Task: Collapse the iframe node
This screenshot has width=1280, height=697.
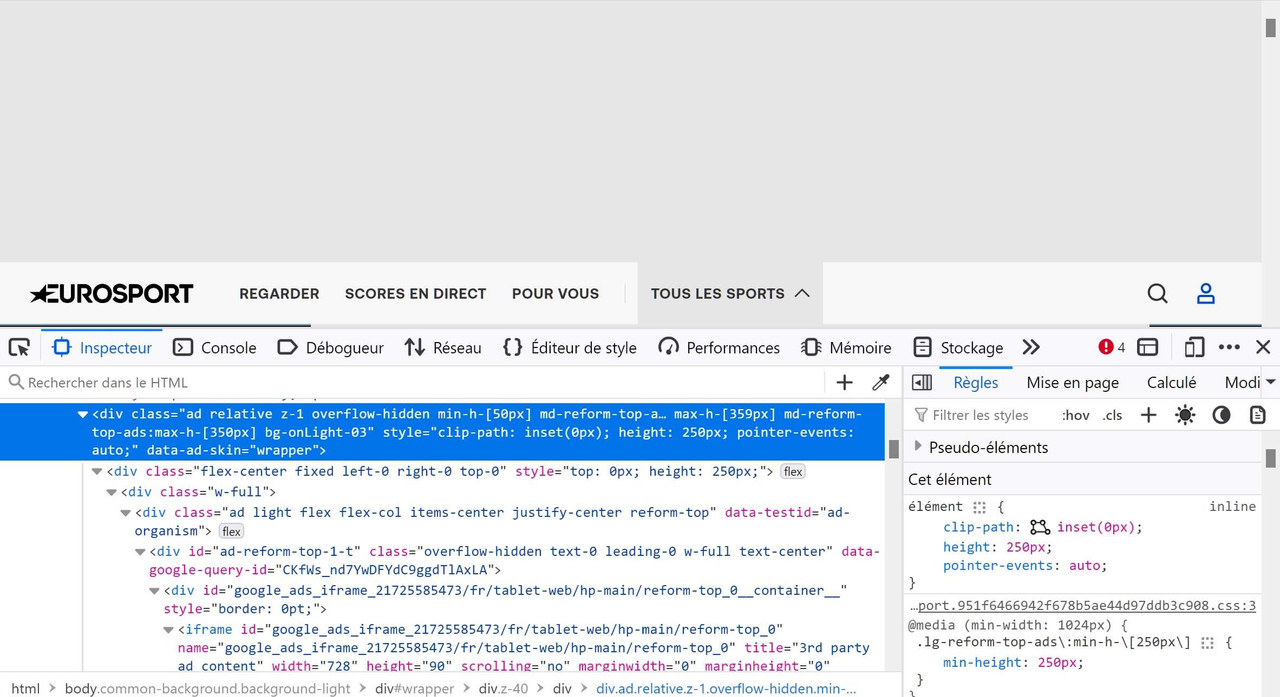Action: click(x=169, y=629)
